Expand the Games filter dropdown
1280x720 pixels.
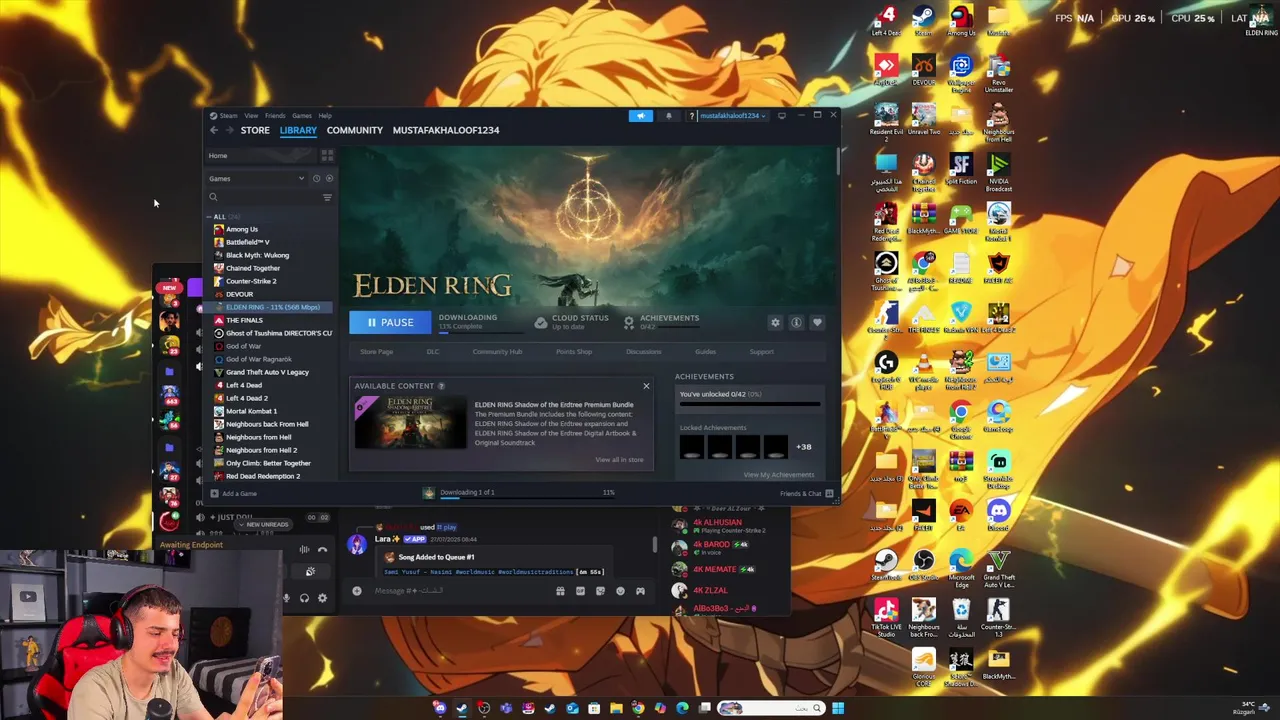click(256, 179)
